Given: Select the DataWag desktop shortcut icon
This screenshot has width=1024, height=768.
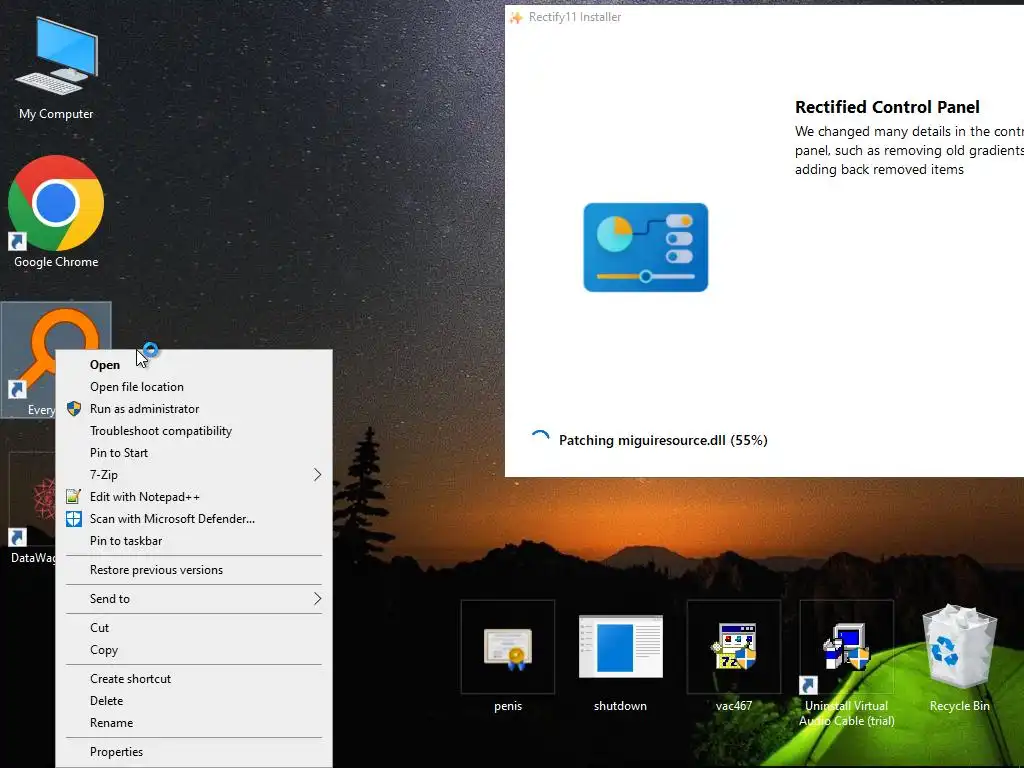Looking at the screenshot, I should click(33, 500).
